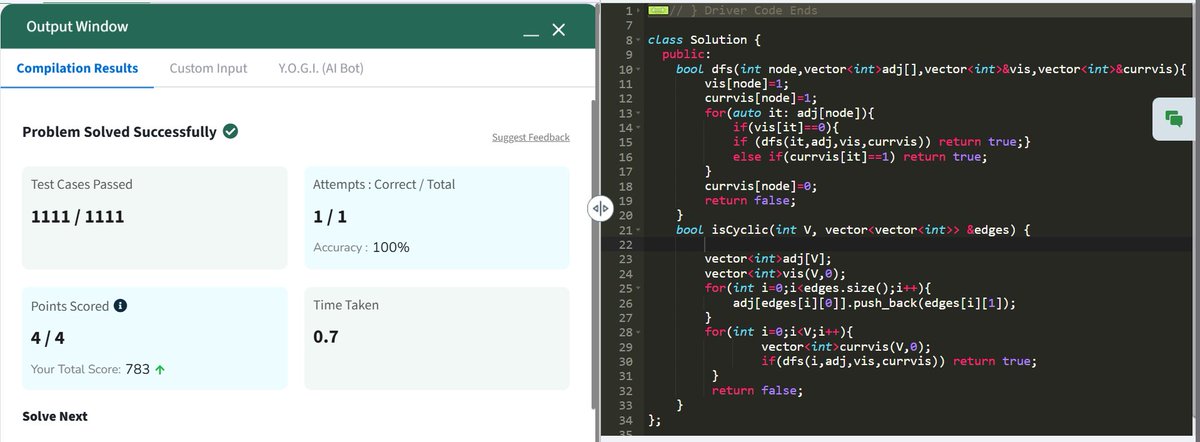The height and width of the screenshot is (442, 1200).
Task: Click the Solve Next heading
Action: click(55, 415)
